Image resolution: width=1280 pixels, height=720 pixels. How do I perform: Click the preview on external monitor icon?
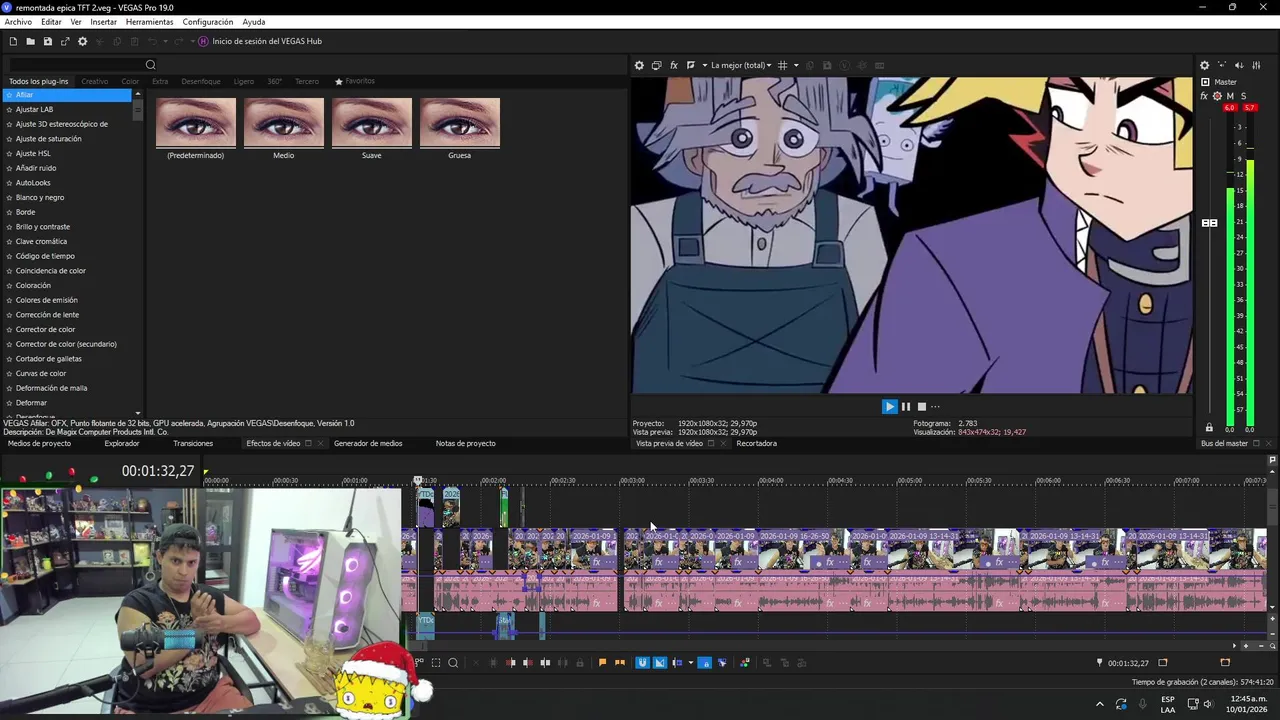657,65
